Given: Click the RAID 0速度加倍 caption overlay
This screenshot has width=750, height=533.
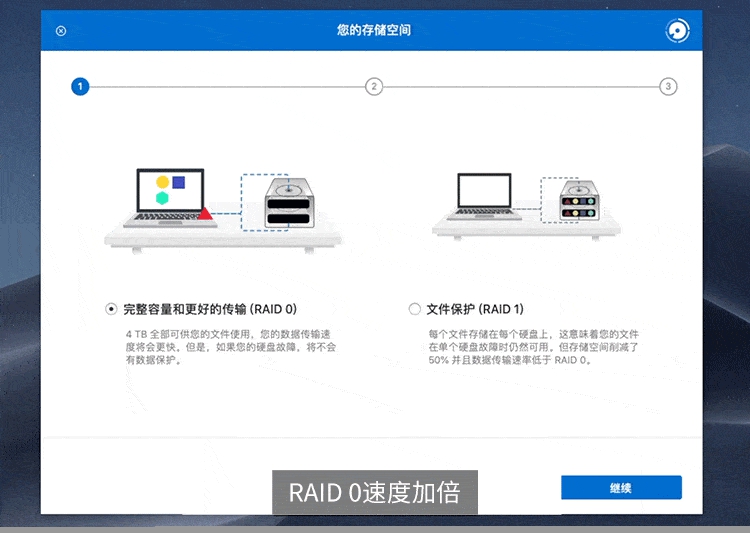Looking at the screenshot, I should click(375, 492).
